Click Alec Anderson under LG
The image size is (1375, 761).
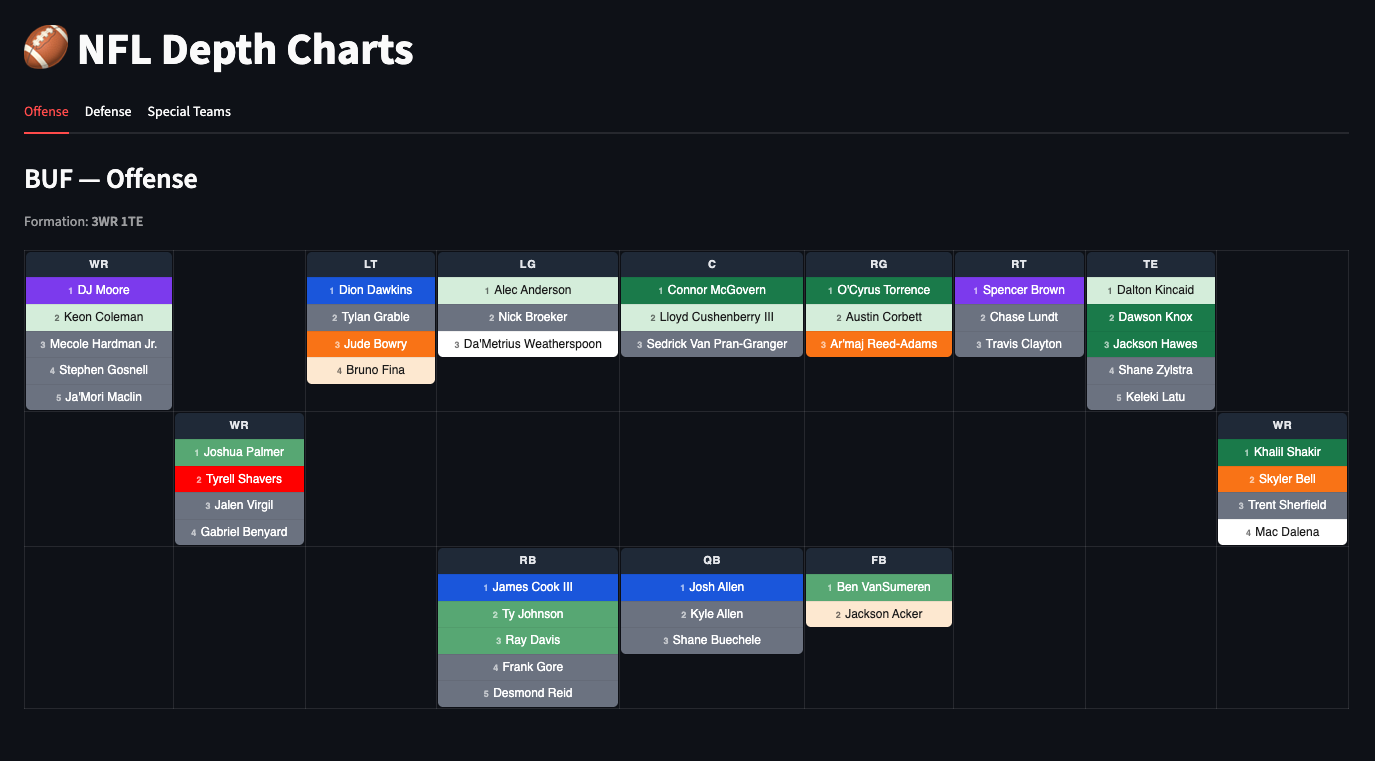coord(528,291)
